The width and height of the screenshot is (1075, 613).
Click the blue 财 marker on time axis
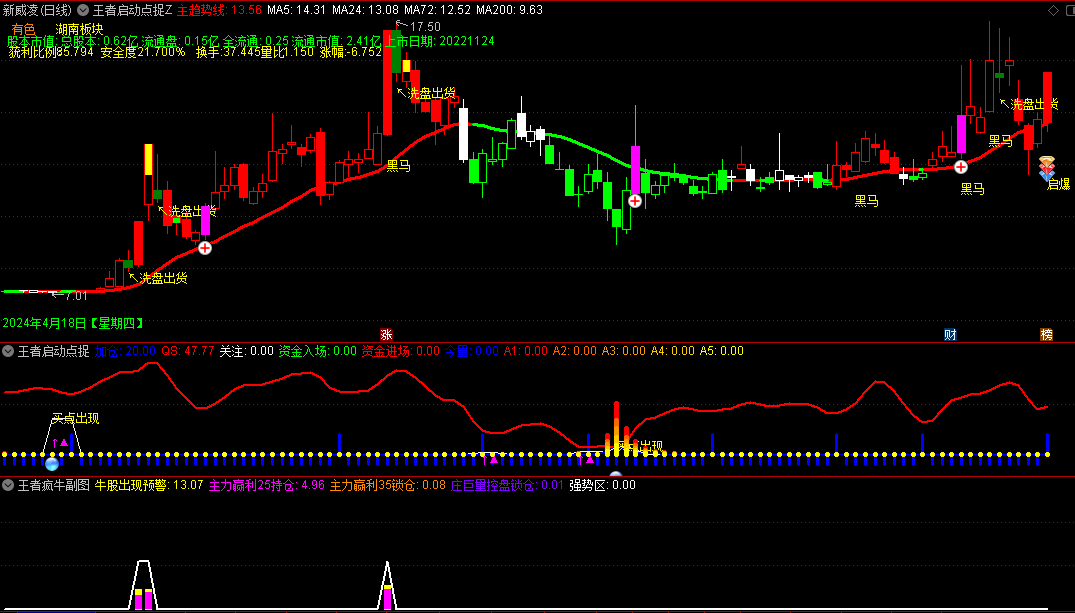[x=950, y=335]
